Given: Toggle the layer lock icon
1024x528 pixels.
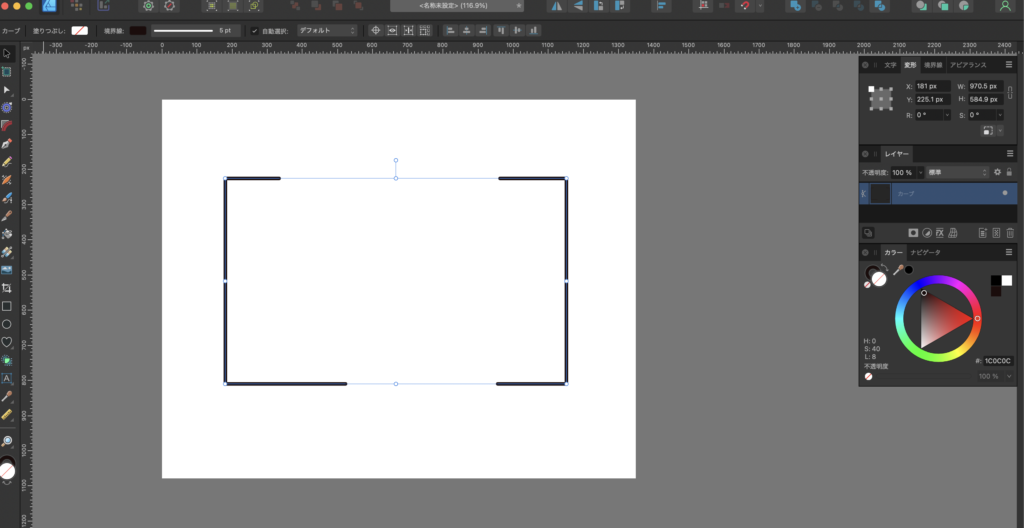Looking at the screenshot, I should click(x=1010, y=172).
